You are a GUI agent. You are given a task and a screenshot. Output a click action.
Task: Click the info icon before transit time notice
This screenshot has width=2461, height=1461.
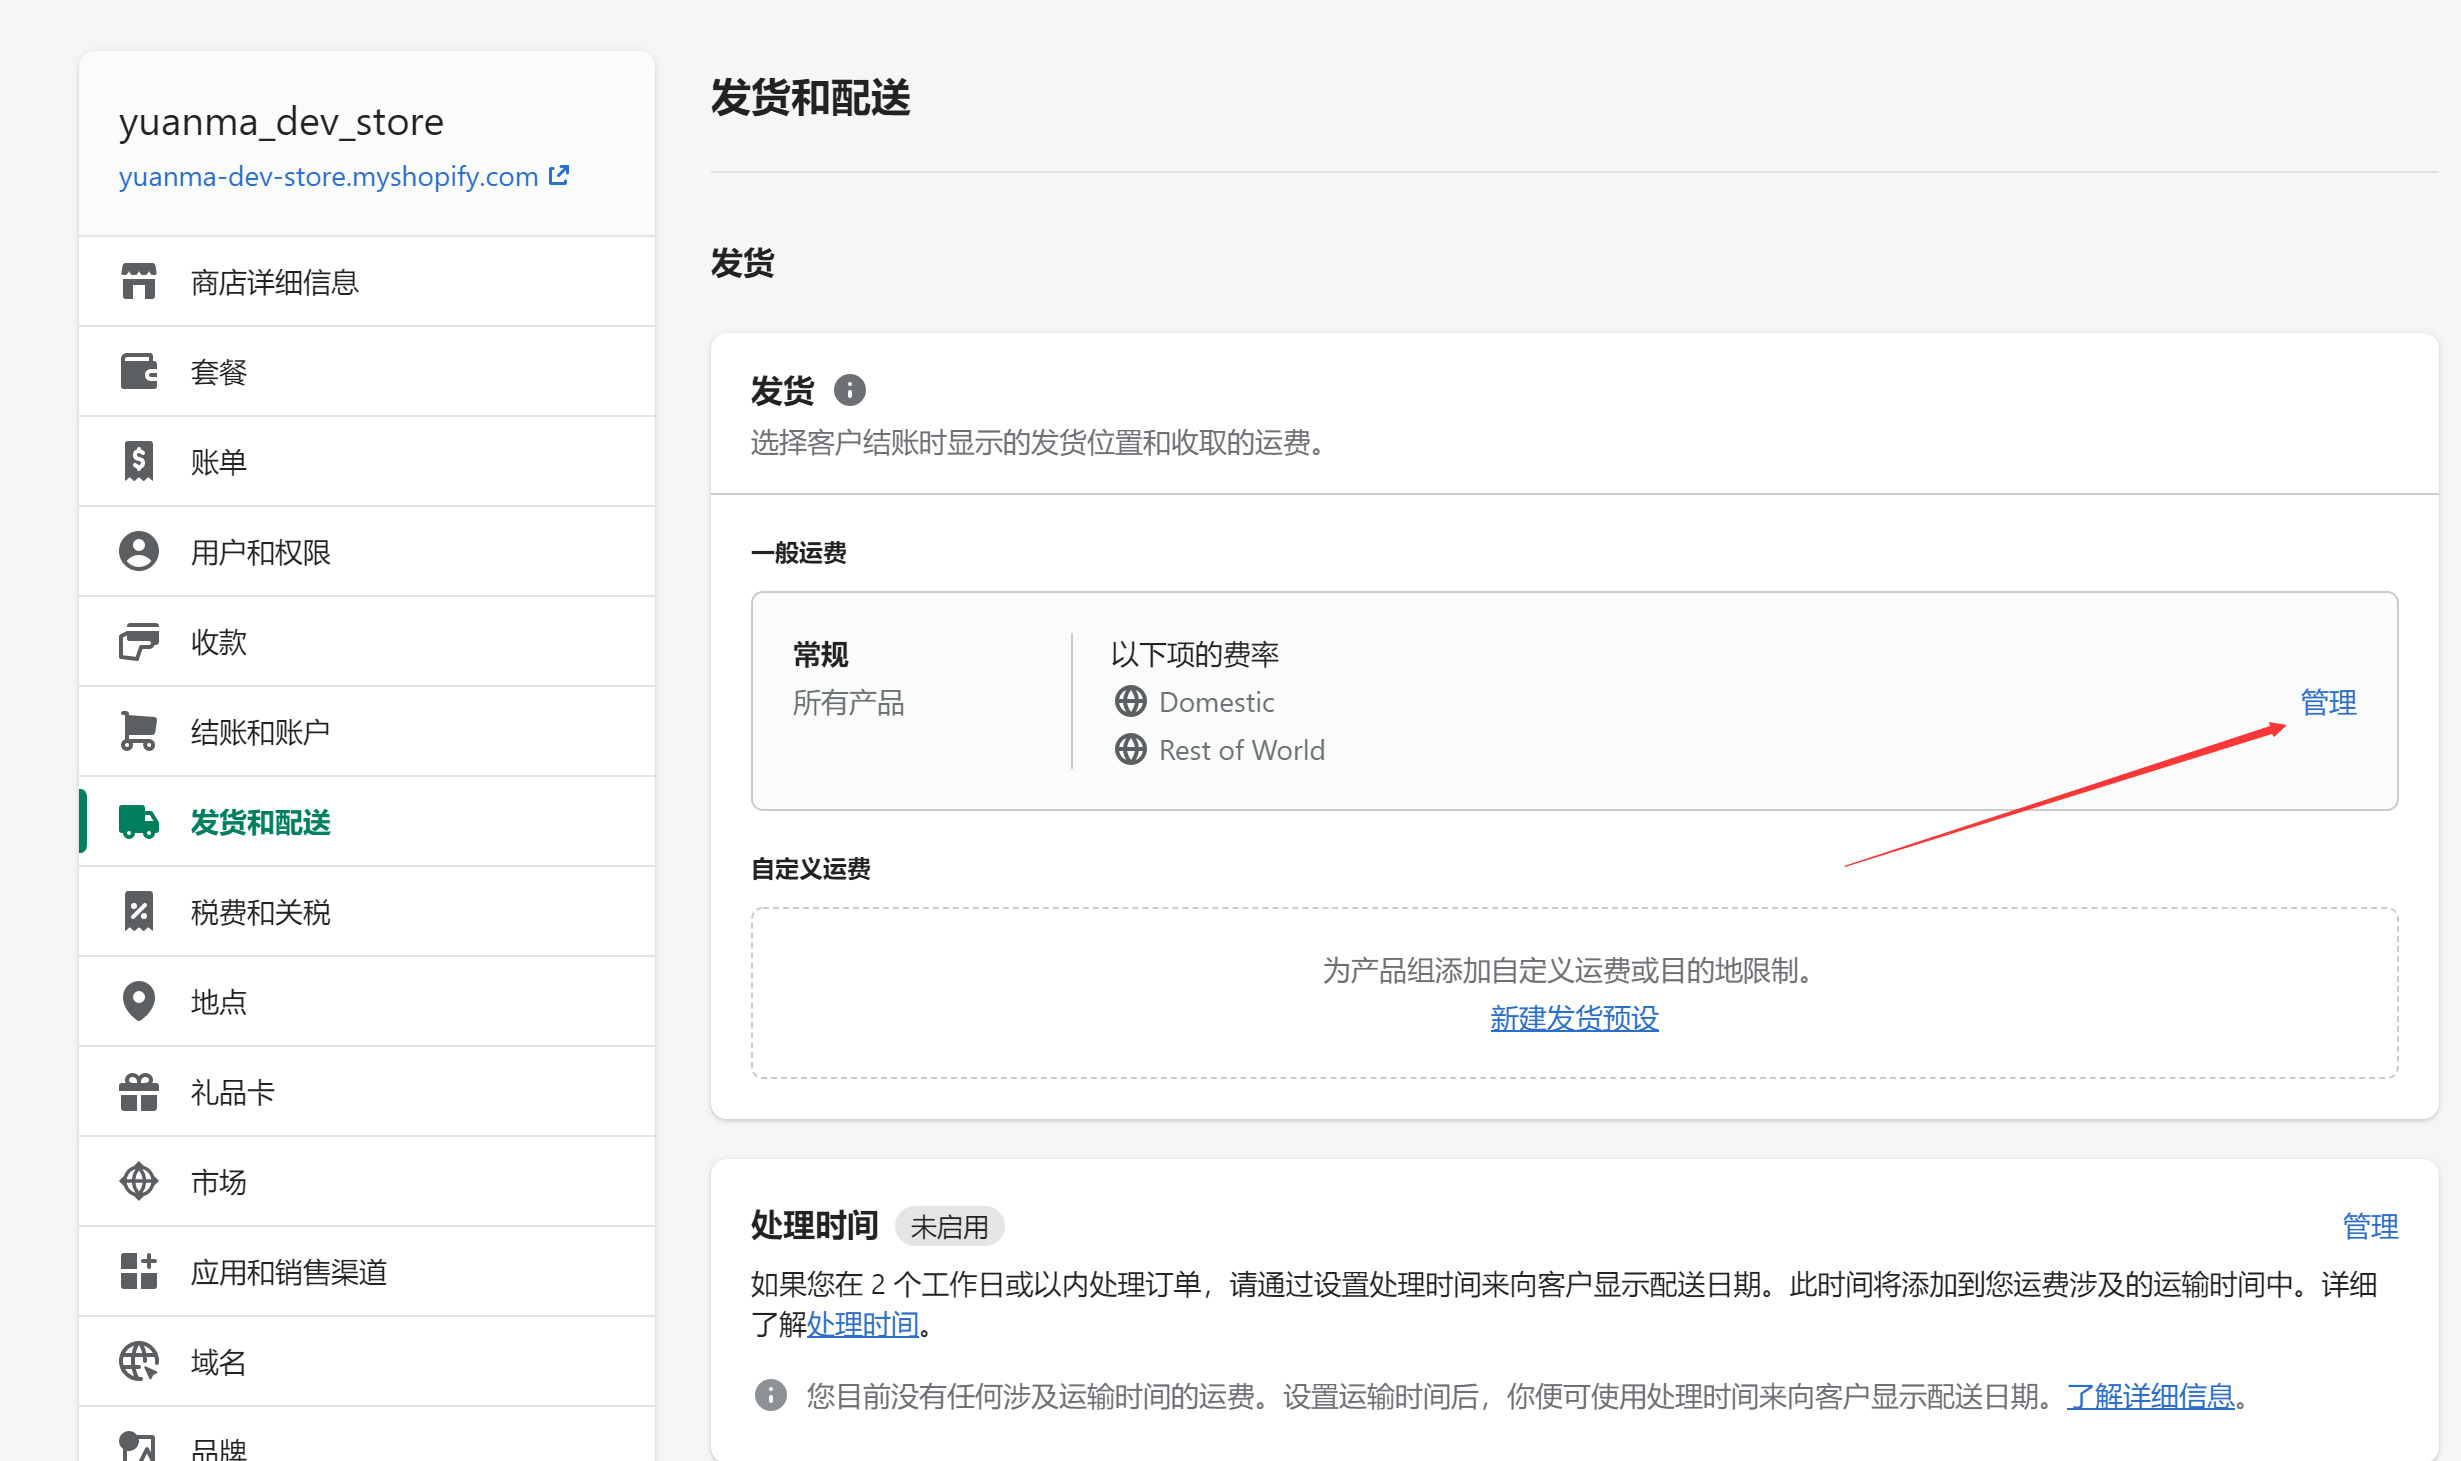(x=770, y=1395)
